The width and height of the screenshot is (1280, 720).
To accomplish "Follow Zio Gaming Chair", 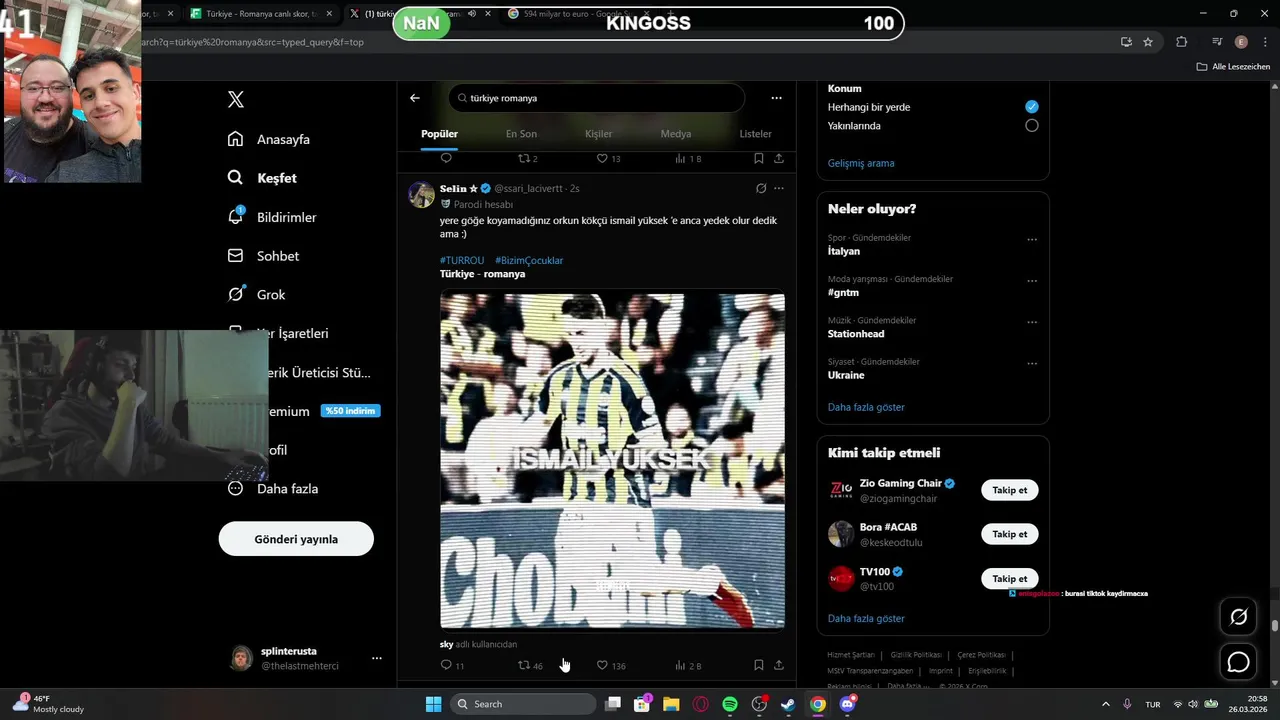I will point(1009,490).
